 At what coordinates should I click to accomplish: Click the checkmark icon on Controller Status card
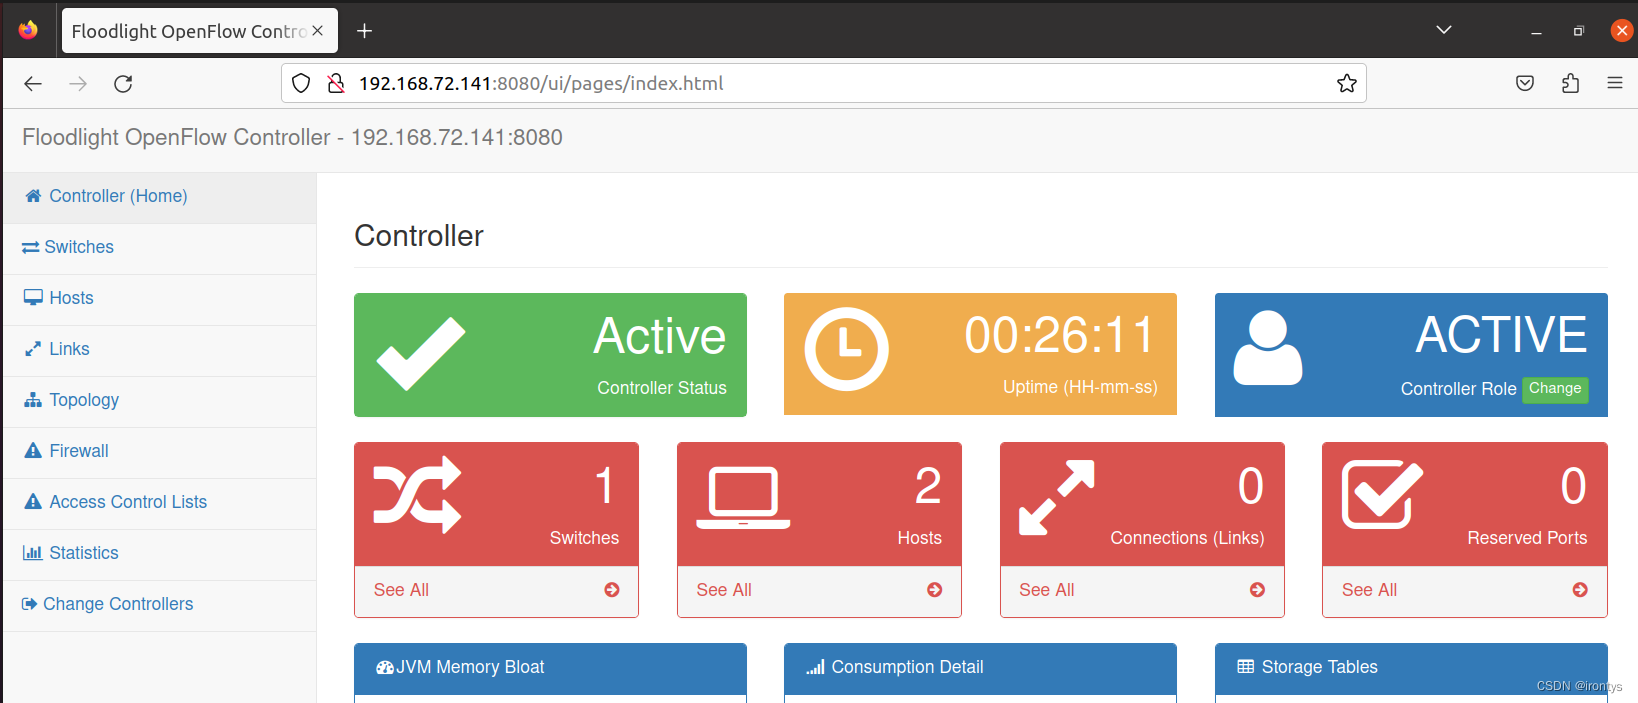click(x=421, y=353)
